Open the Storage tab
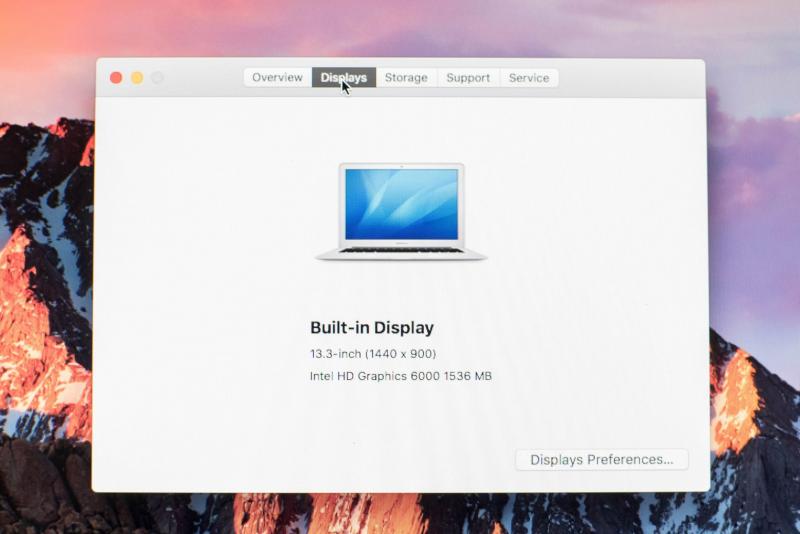This screenshot has height=534, width=800. click(406, 78)
